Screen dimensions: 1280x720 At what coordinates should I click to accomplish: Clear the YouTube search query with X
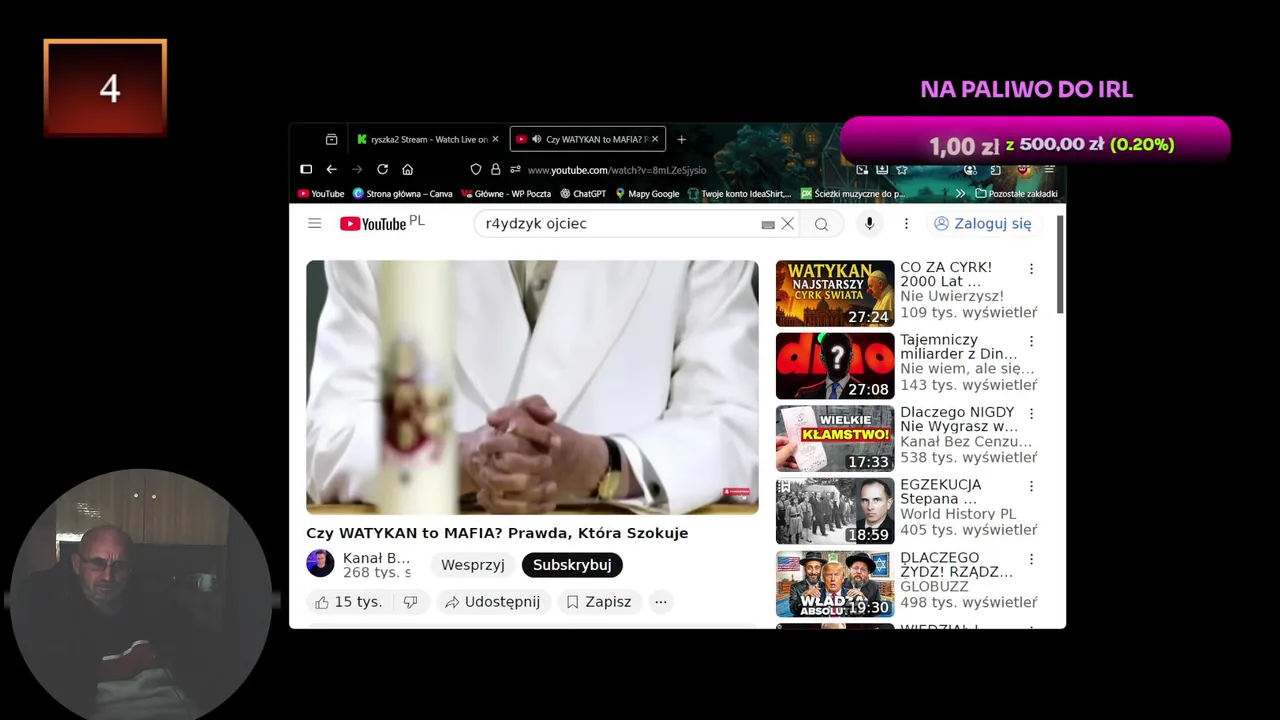pos(788,224)
